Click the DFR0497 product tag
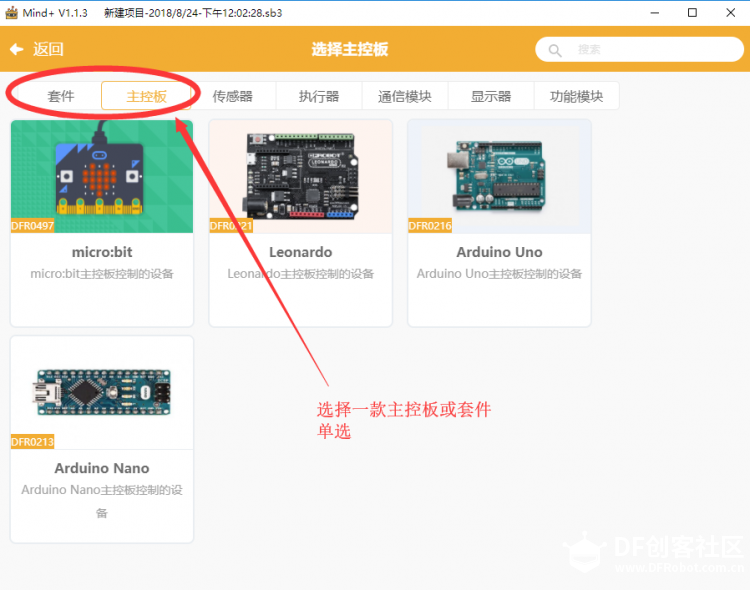The image size is (750, 590). tap(33, 226)
